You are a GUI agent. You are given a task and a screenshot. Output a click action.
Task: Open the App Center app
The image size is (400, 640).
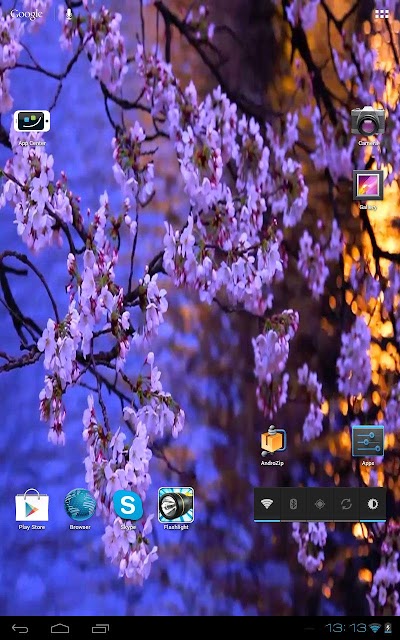click(32, 127)
